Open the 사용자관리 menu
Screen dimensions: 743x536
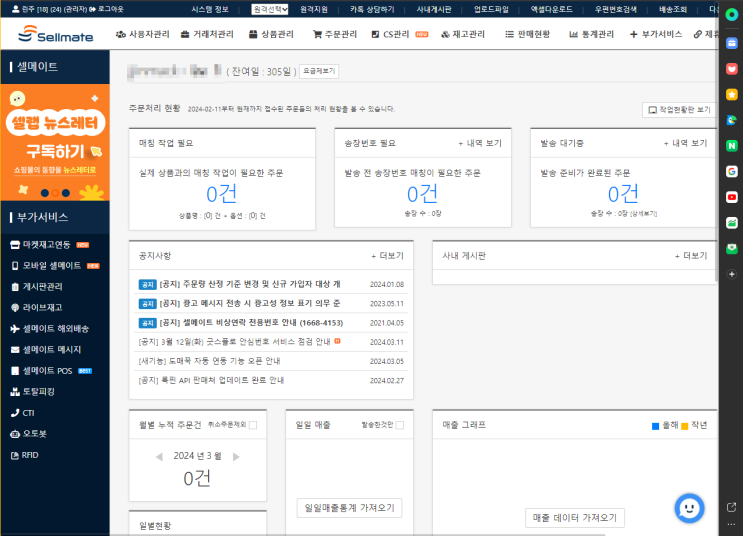(143, 34)
